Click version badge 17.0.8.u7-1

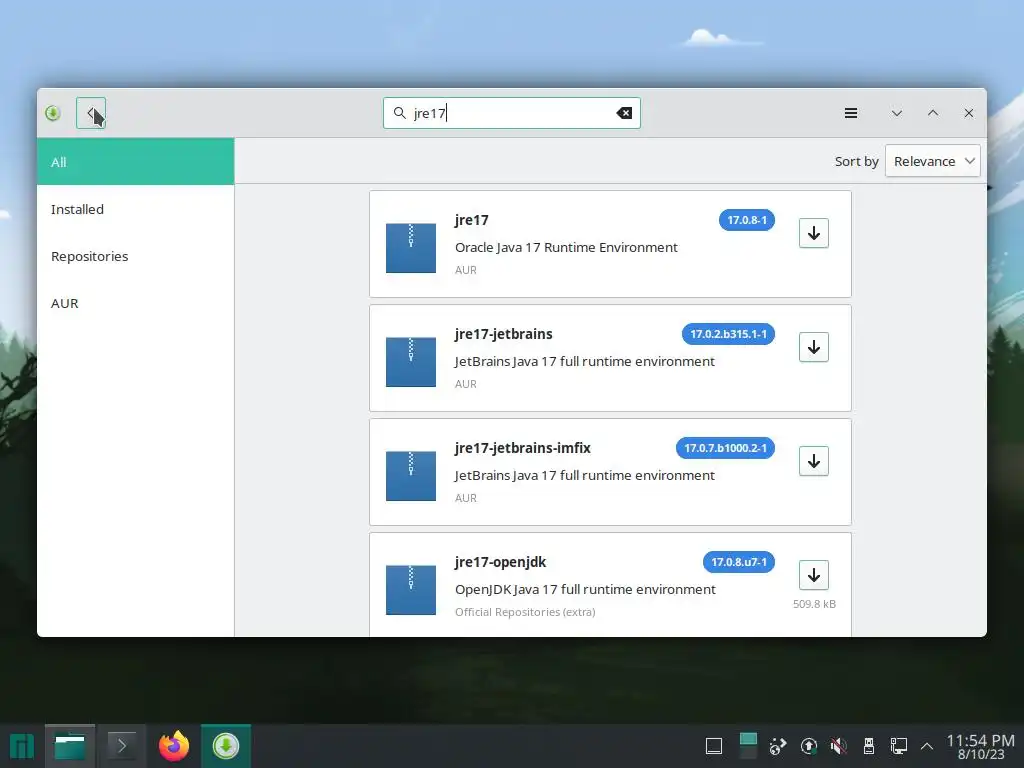[x=739, y=562]
